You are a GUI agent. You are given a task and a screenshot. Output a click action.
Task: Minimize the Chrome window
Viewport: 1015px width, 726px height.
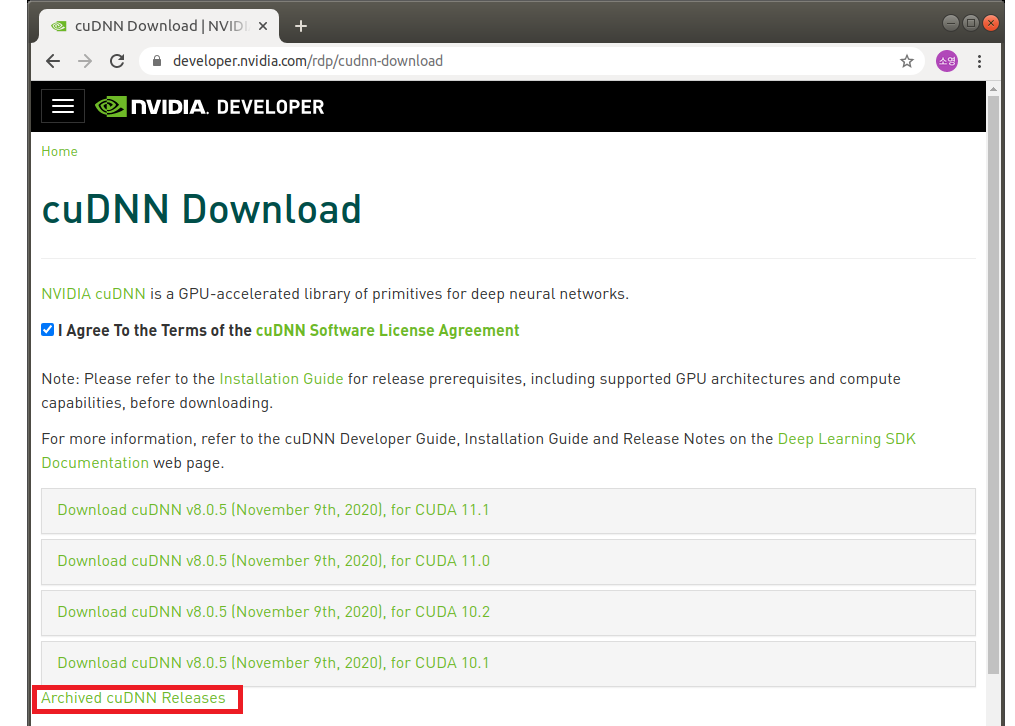click(950, 23)
